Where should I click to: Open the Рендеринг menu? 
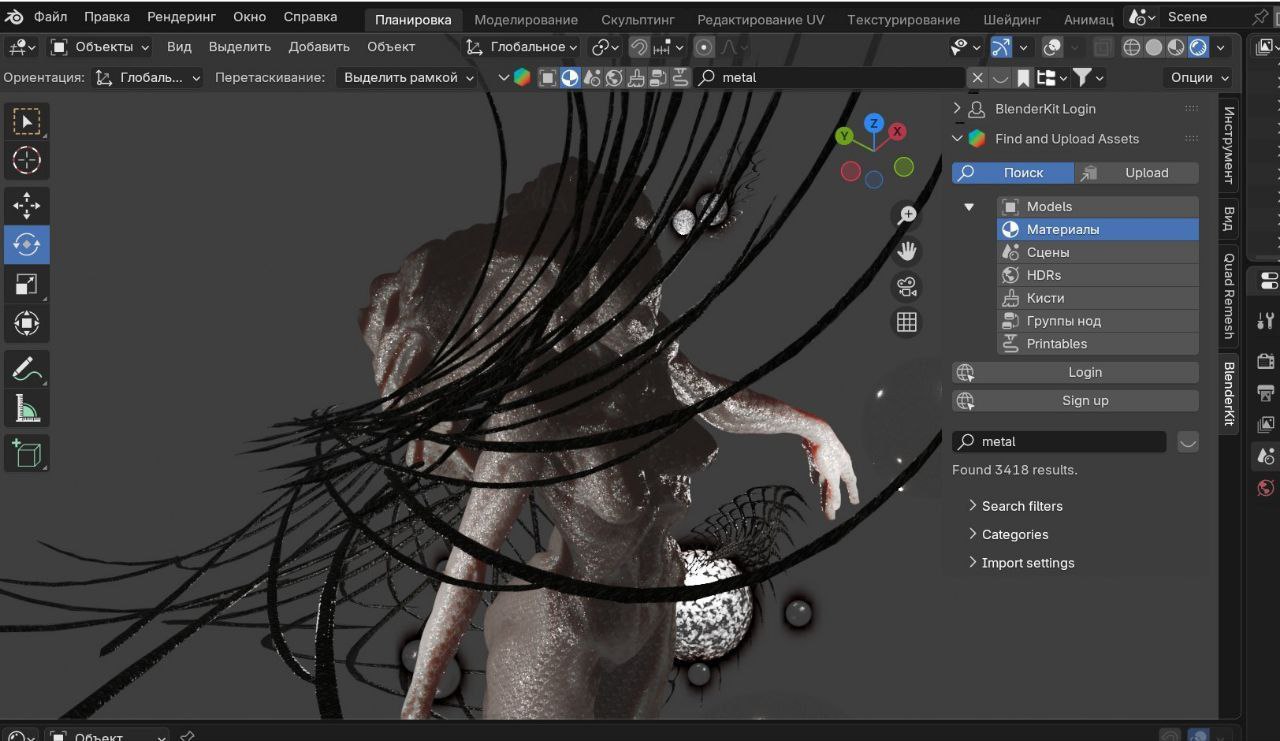click(x=182, y=17)
